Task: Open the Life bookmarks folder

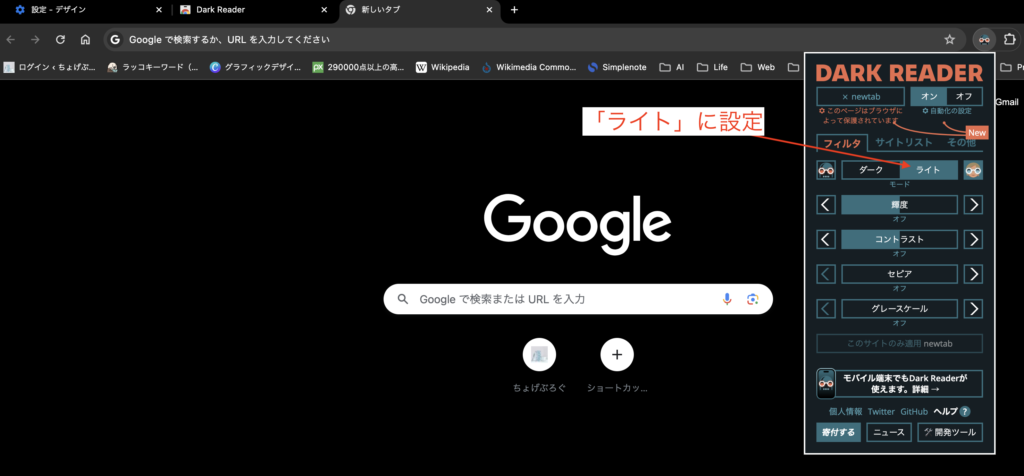Action: coord(712,67)
